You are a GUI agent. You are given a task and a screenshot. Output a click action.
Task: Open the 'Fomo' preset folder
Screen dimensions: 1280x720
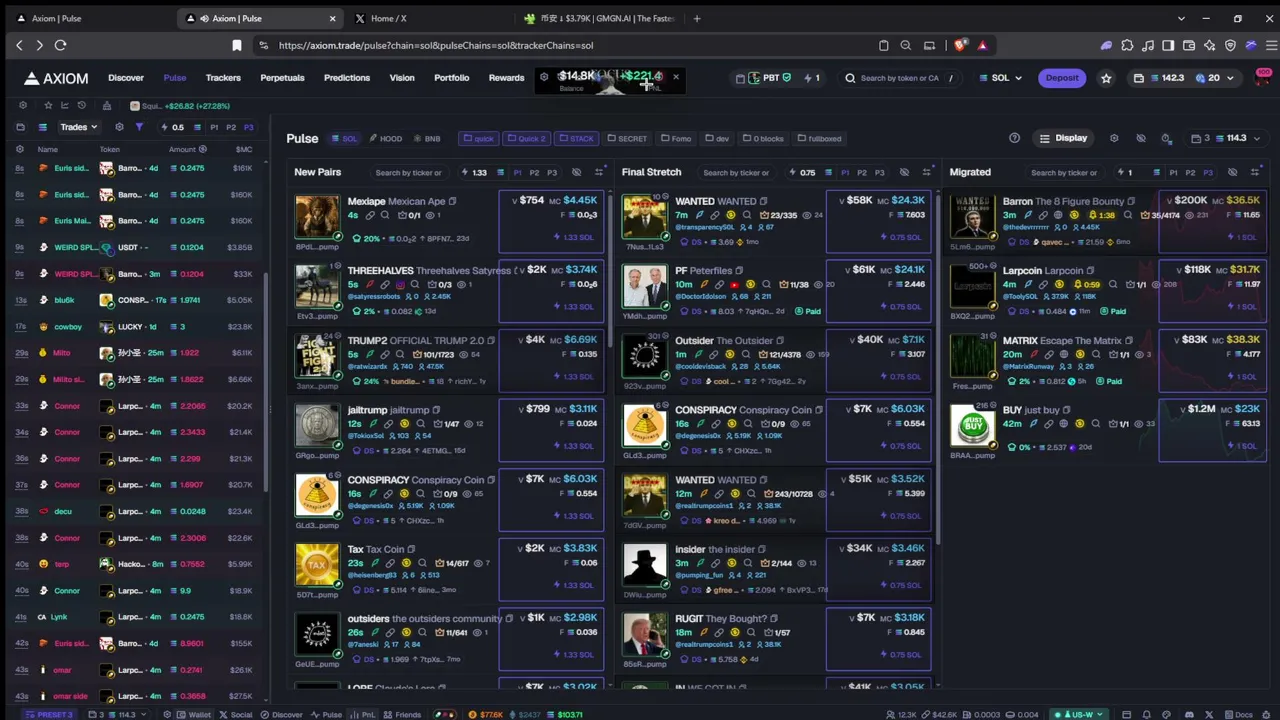(x=676, y=139)
